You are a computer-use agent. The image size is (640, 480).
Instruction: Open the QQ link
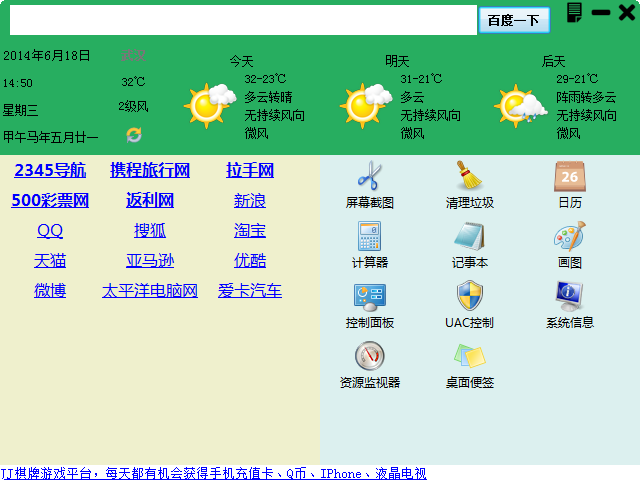click(50, 231)
